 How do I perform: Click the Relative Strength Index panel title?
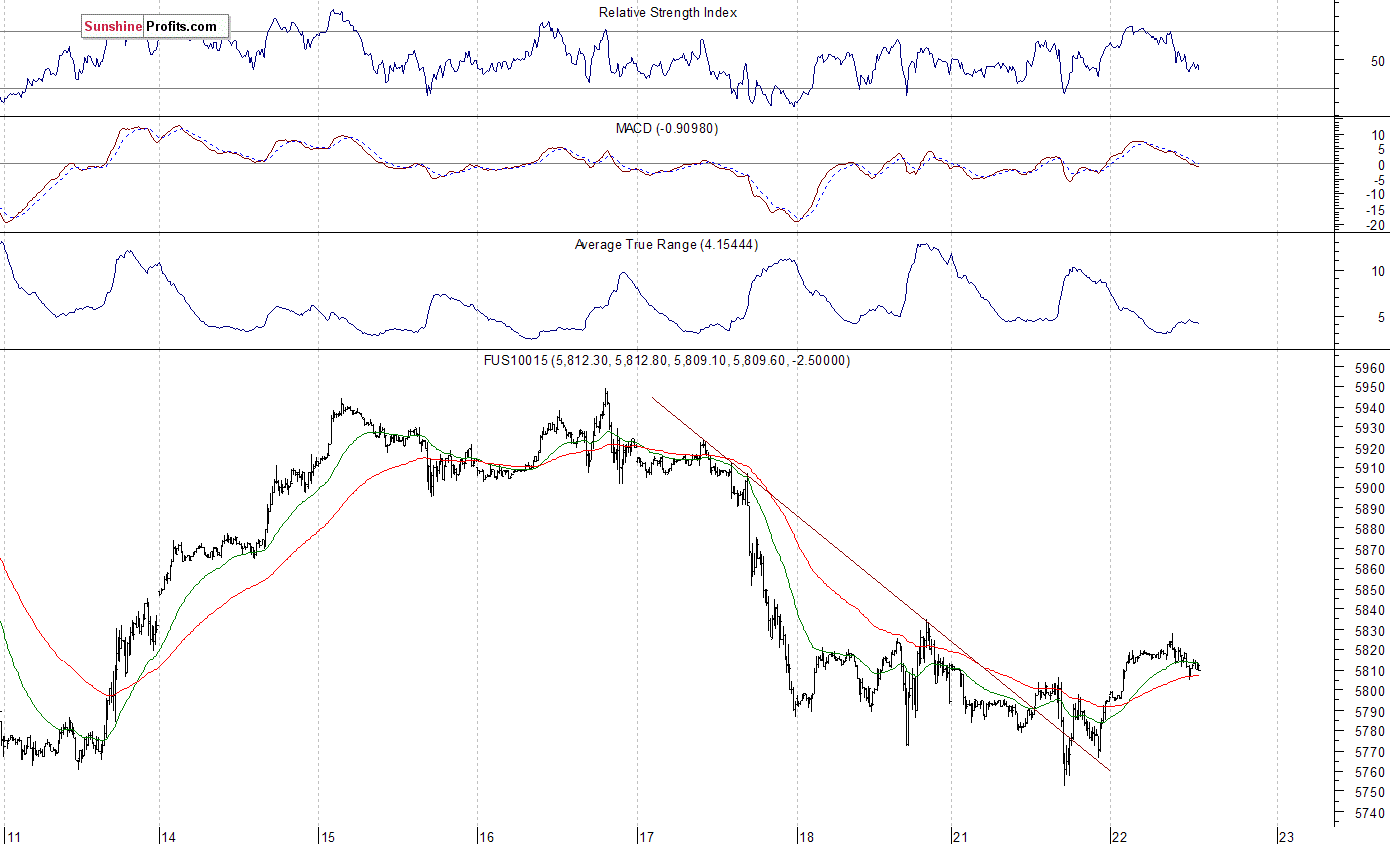click(x=668, y=13)
